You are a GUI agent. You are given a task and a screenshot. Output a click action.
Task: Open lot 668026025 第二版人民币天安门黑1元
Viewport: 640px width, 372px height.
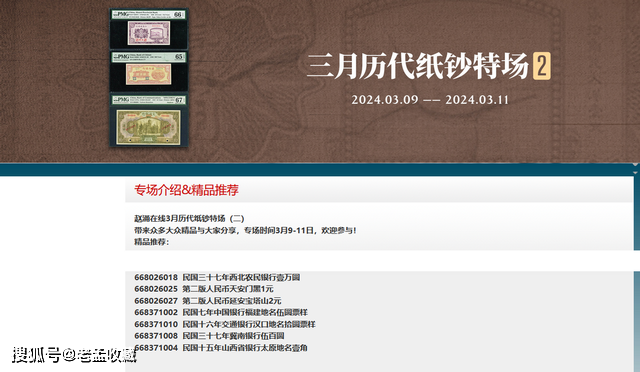pyautogui.click(x=204, y=289)
